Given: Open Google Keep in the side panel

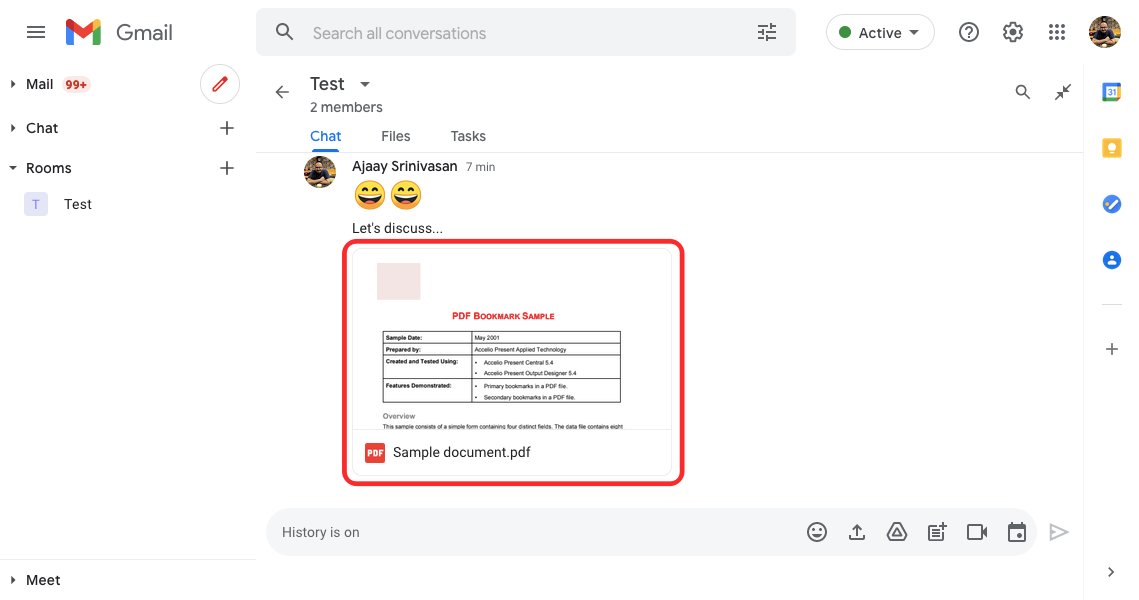Looking at the screenshot, I should click(x=1111, y=148).
